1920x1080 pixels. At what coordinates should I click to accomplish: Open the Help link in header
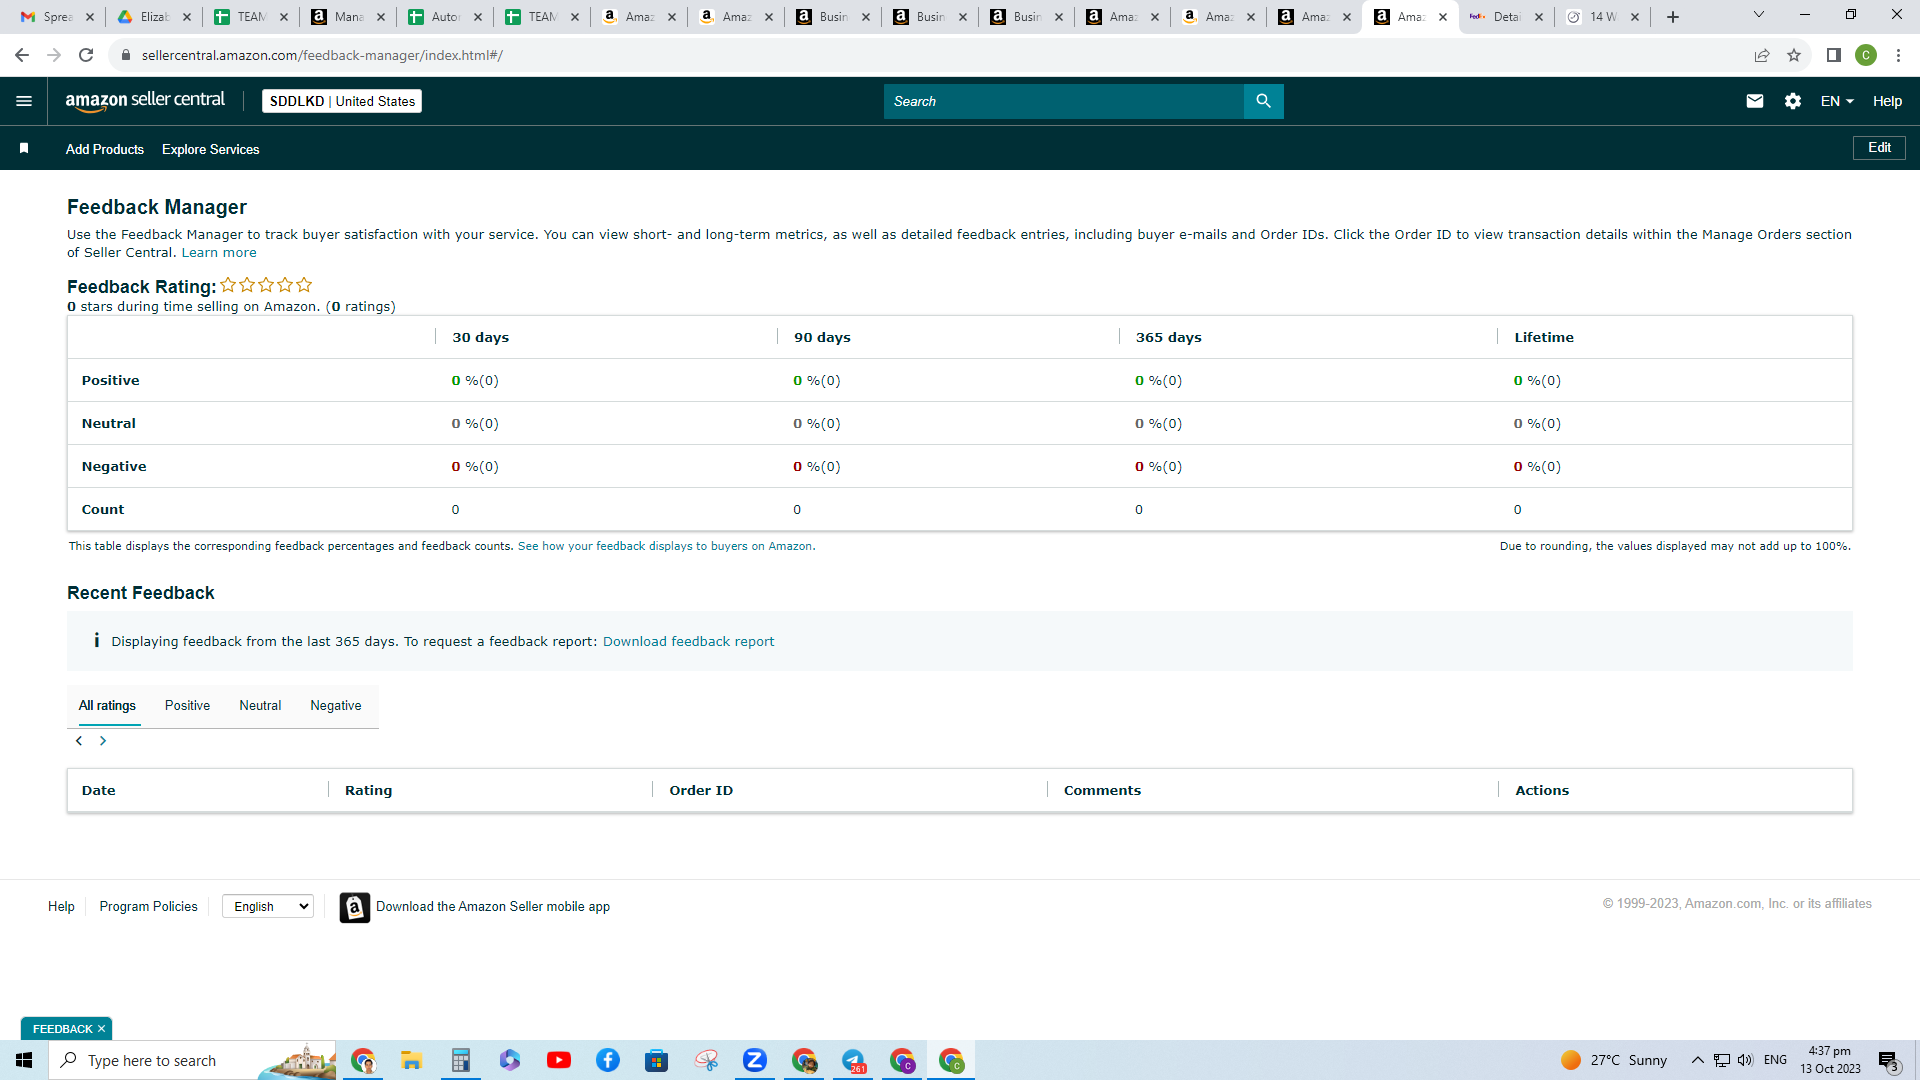click(1887, 101)
